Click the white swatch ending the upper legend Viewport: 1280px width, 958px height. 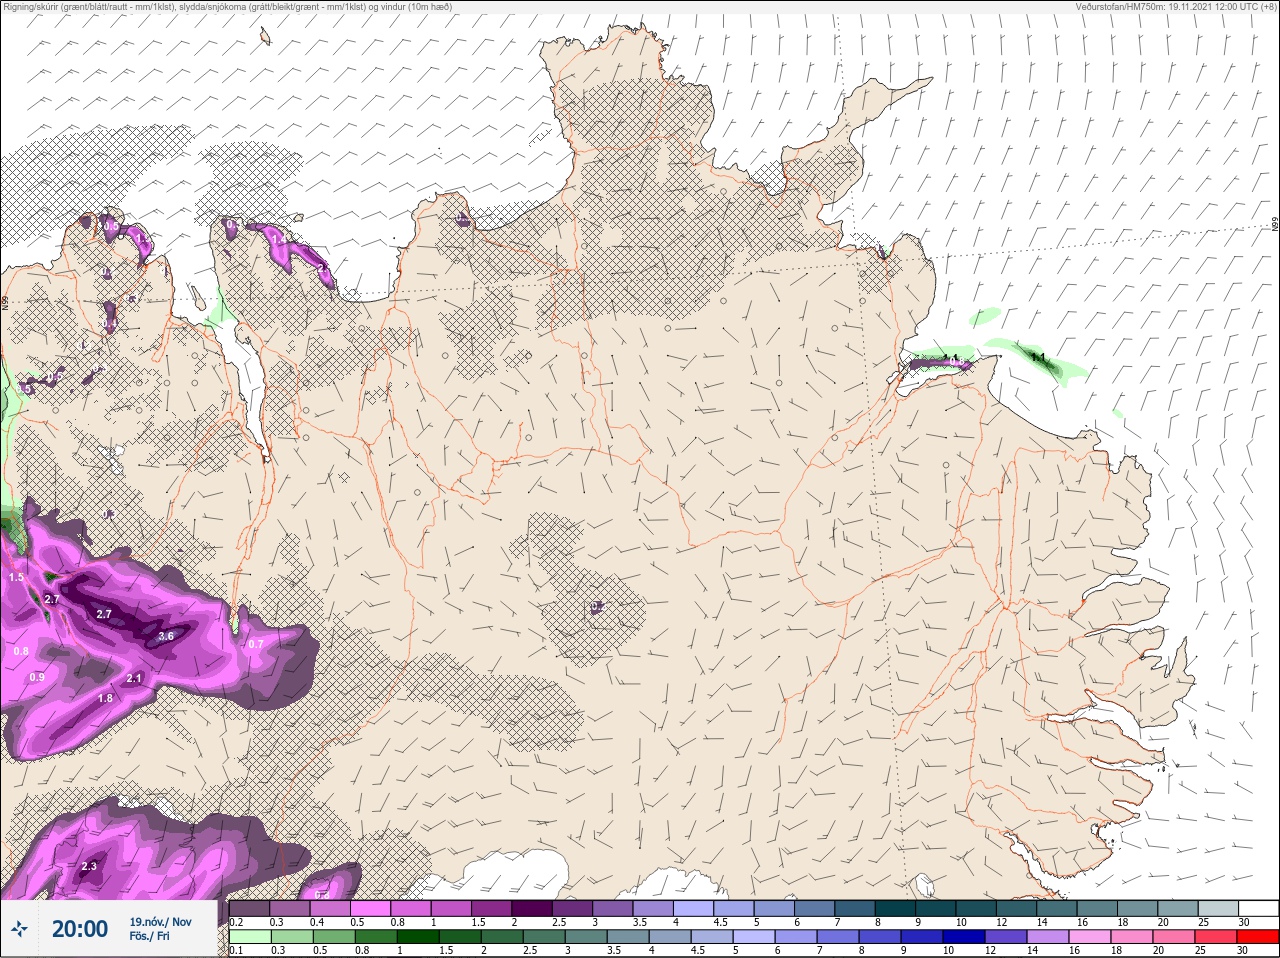coord(1257,907)
